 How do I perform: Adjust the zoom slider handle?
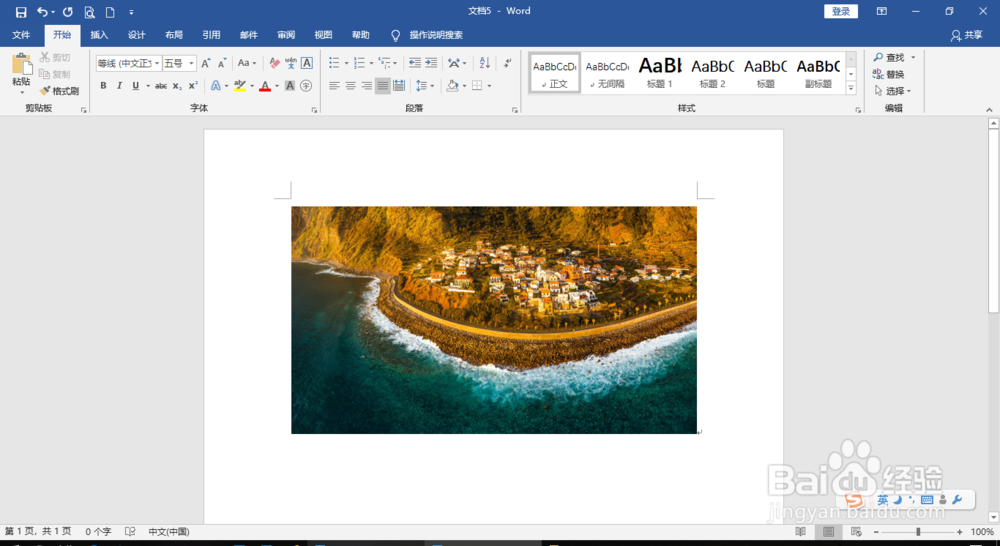[918, 532]
